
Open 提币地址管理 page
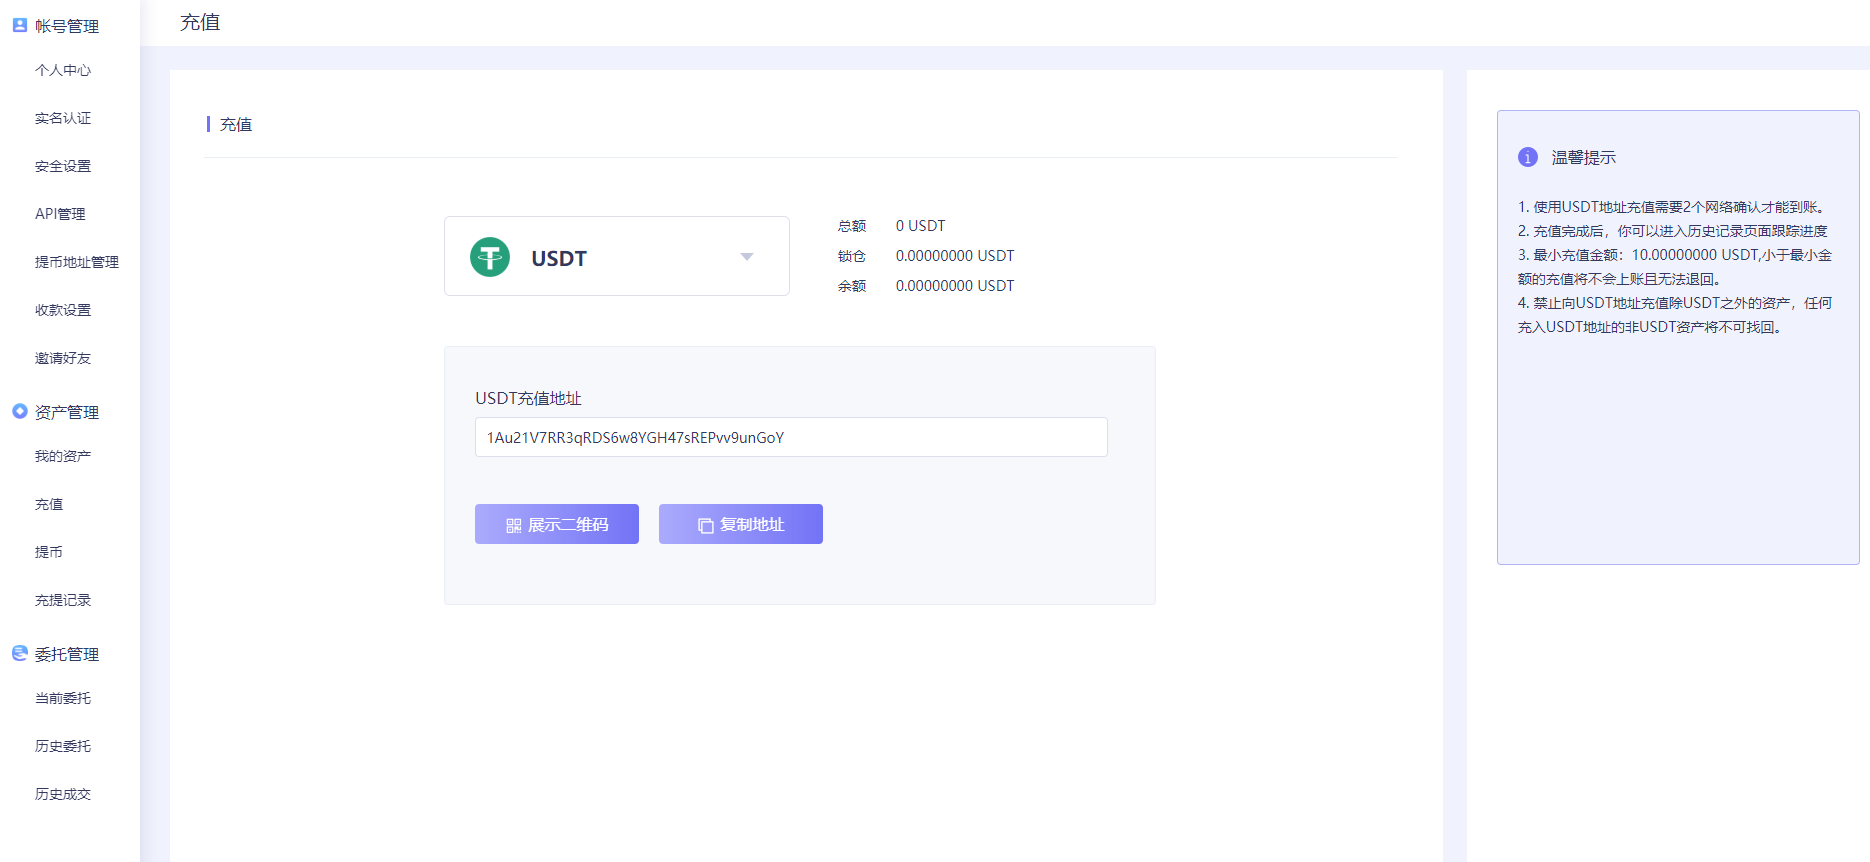tap(77, 262)
